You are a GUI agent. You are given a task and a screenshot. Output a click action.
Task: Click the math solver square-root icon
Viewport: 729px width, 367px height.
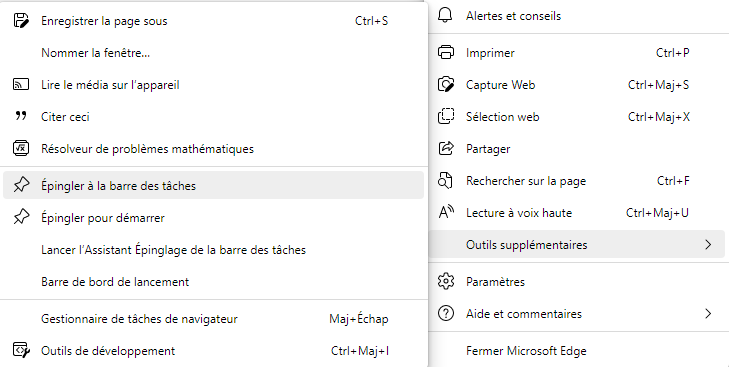tap(21, 148)
